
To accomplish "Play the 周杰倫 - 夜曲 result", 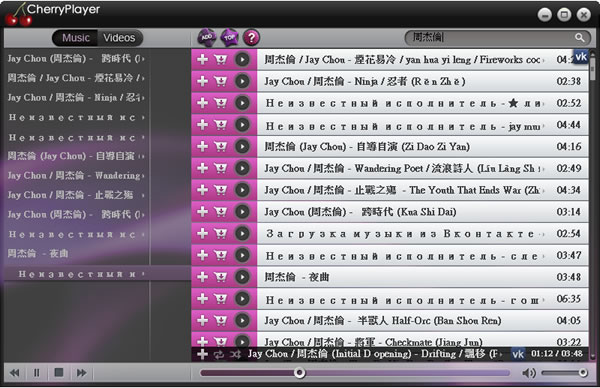I will click(x=242, y=277).
